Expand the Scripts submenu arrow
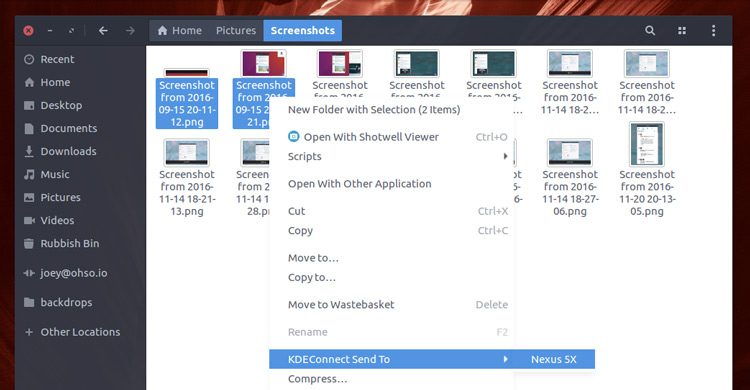The height and width of the screenshot is (390, 750). tap(505, 156)
